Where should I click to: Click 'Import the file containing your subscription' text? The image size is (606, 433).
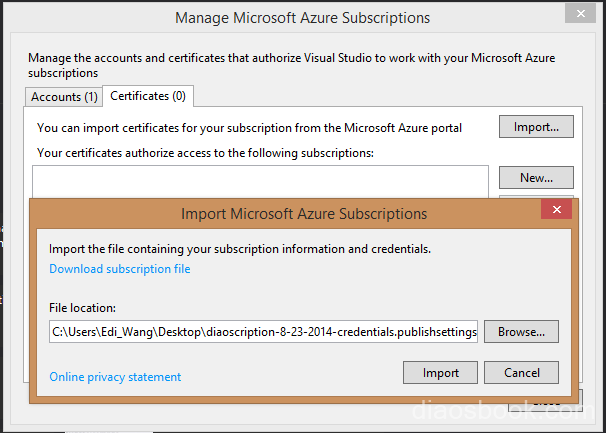(240, 249)
